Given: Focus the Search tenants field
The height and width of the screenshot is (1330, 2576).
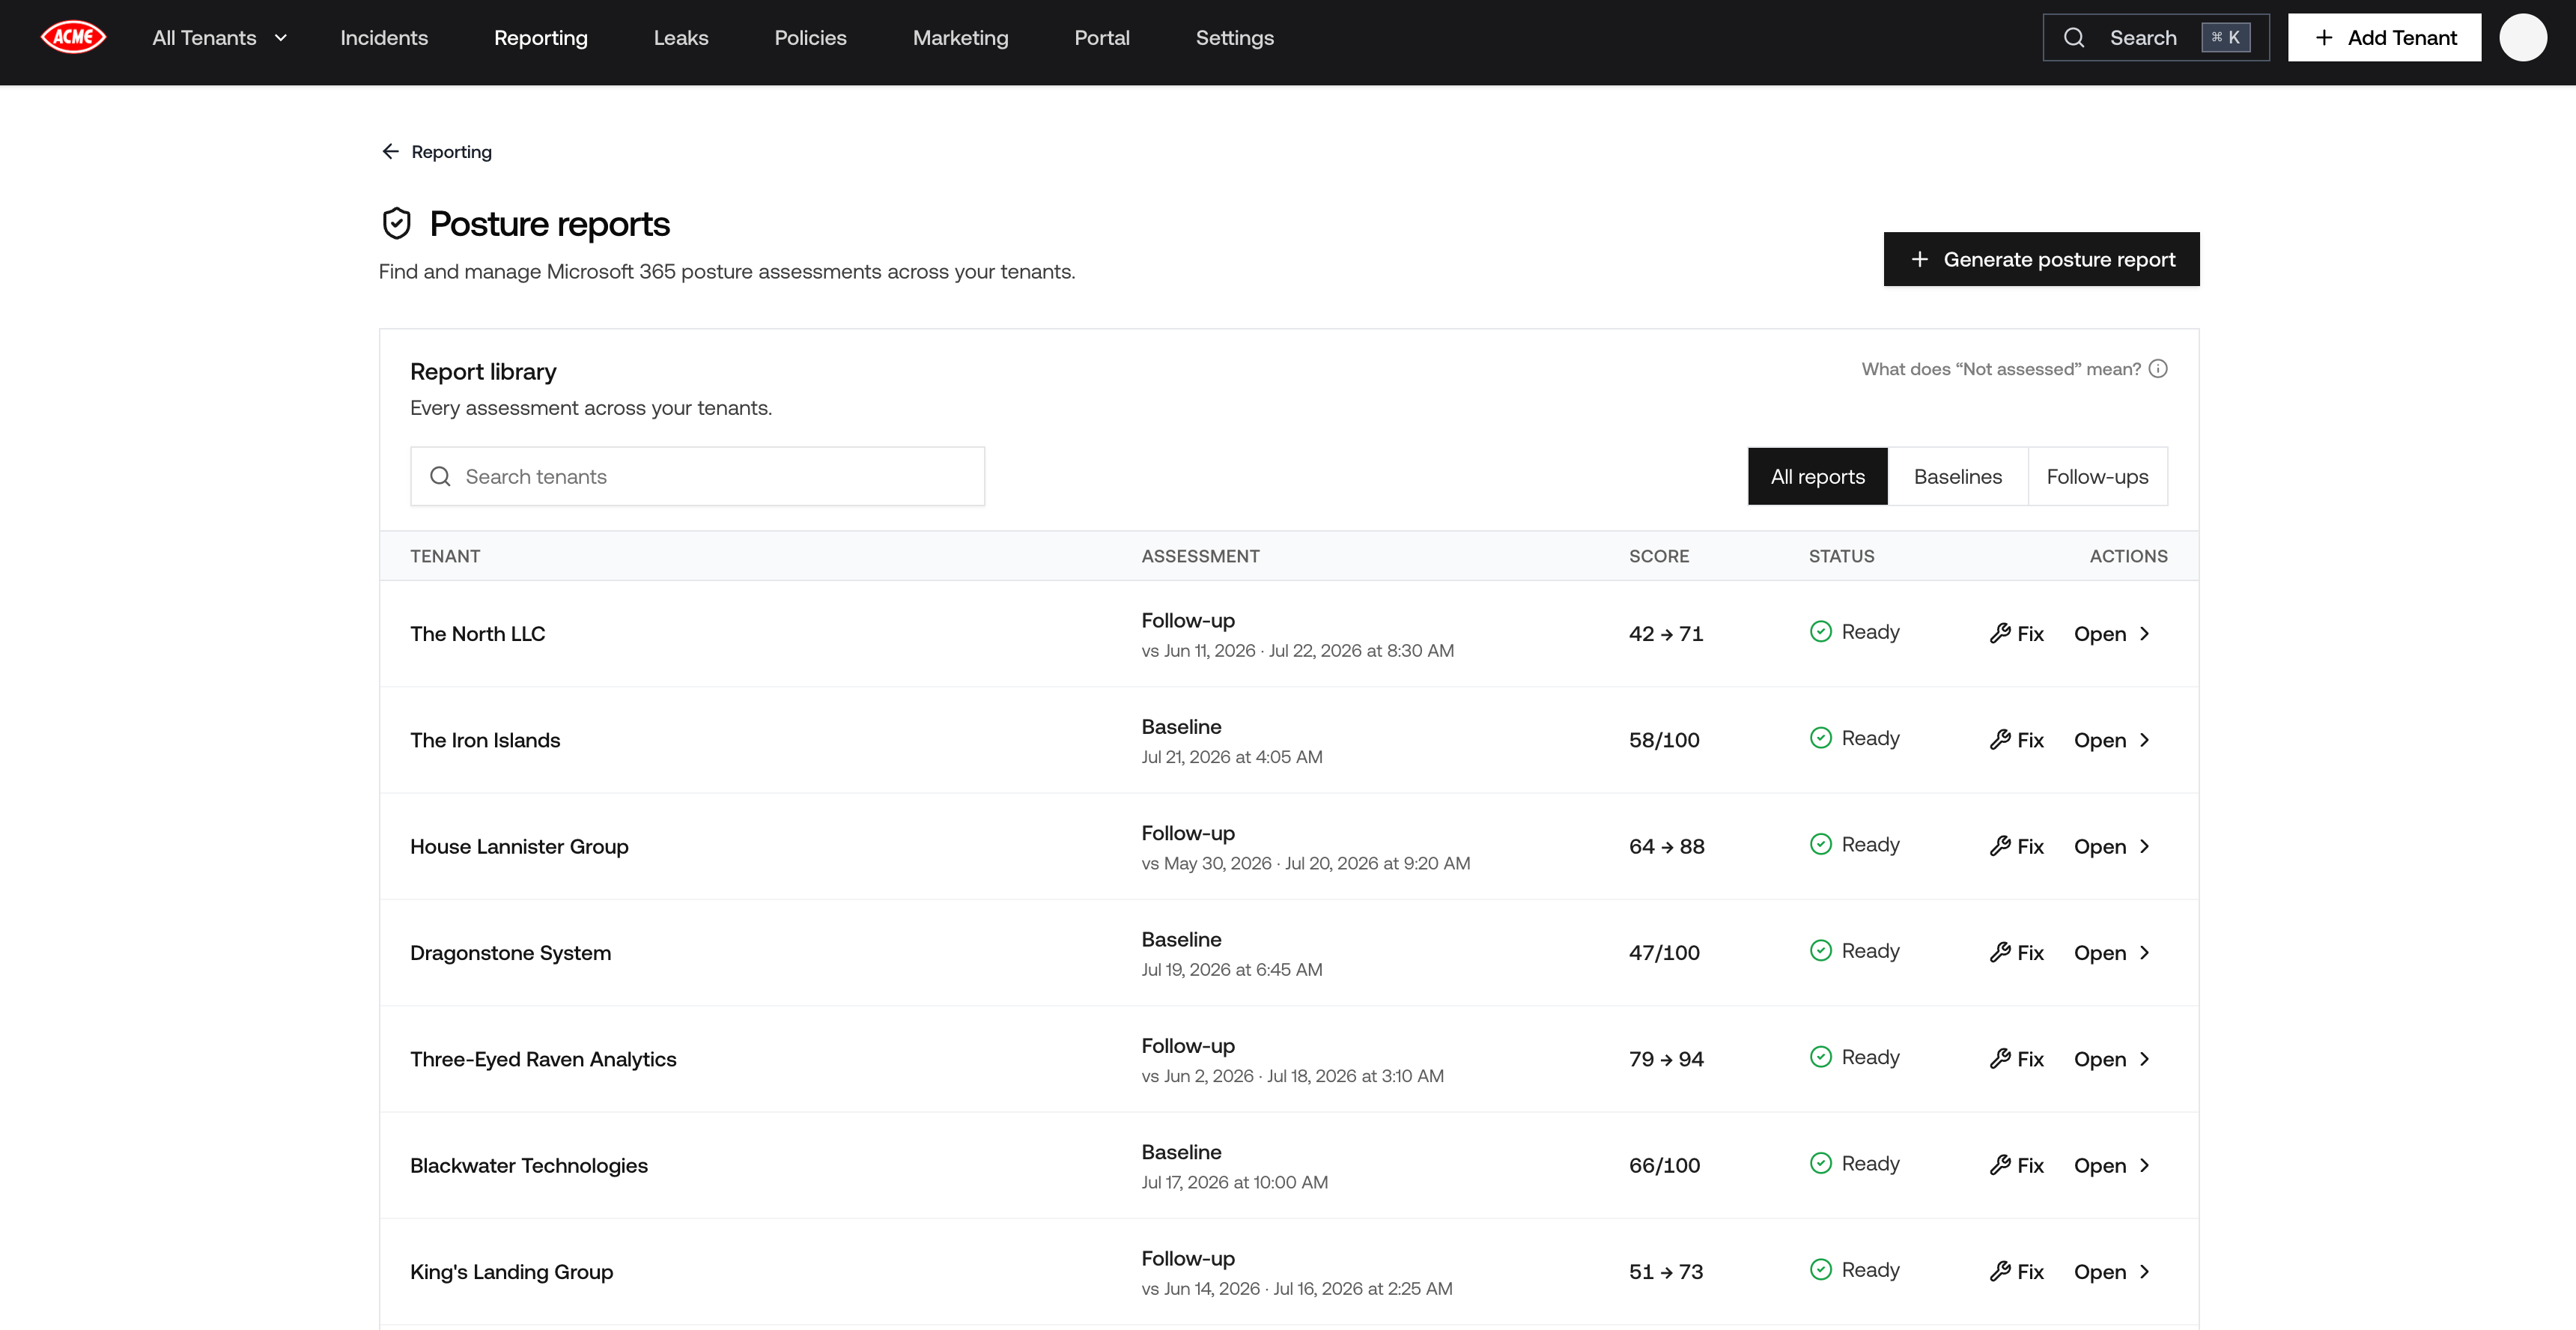Looking at the screenshot, I should click(x=697, y=476).
